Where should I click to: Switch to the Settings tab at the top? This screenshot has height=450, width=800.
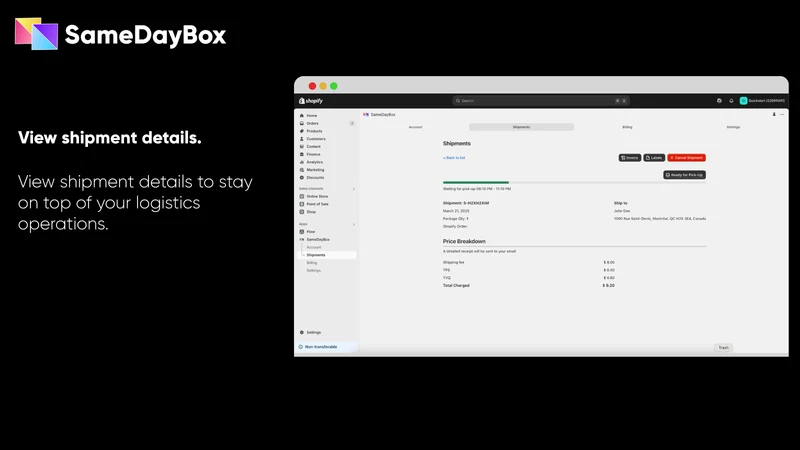click(733, 127)
